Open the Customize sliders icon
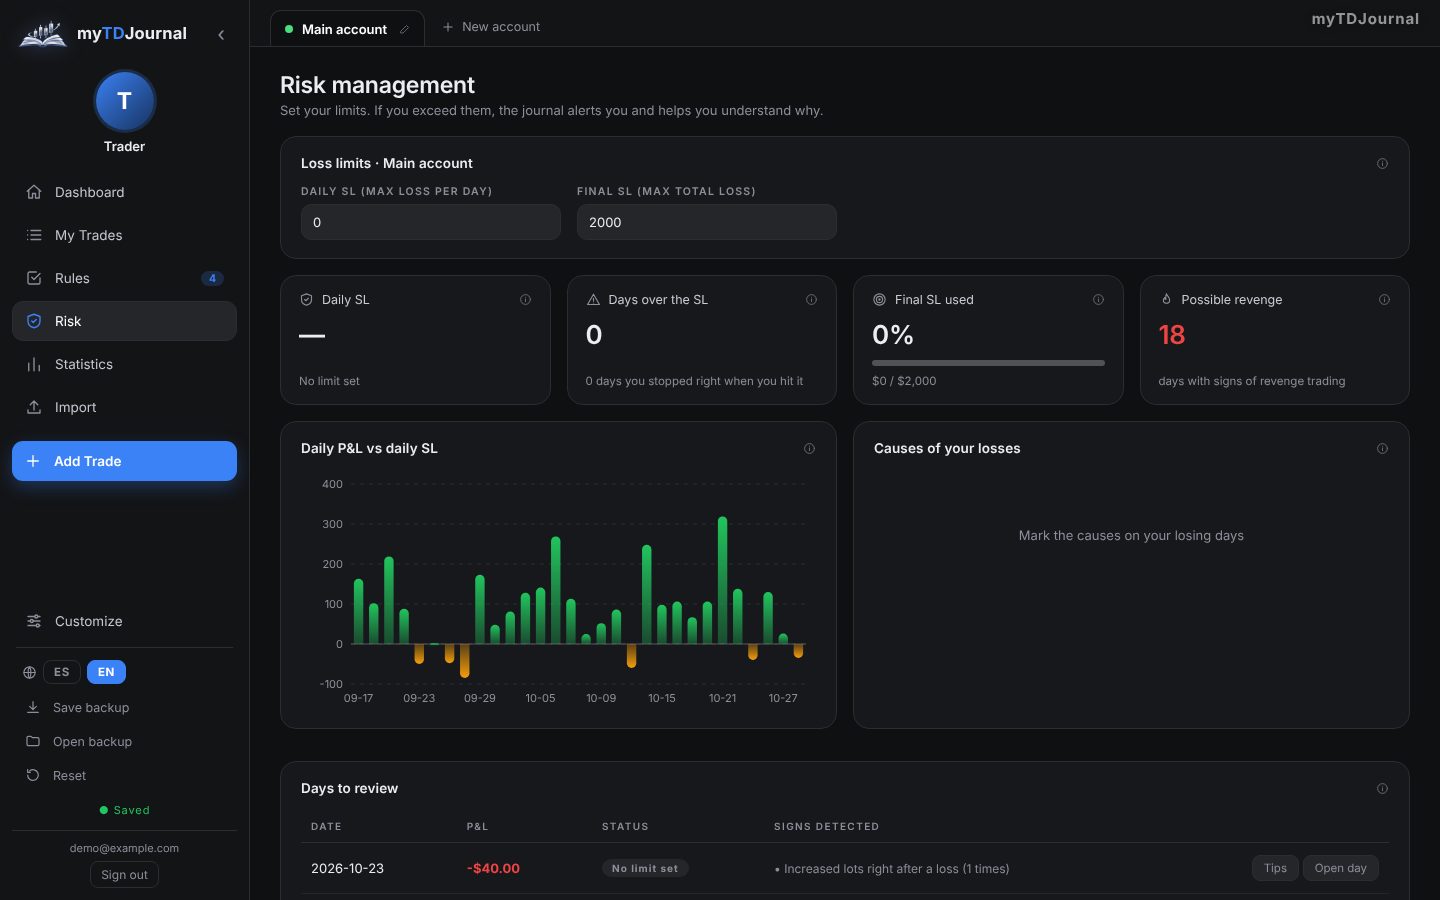1440x900 pixels. pyautogui.click(x=34, y=621)
